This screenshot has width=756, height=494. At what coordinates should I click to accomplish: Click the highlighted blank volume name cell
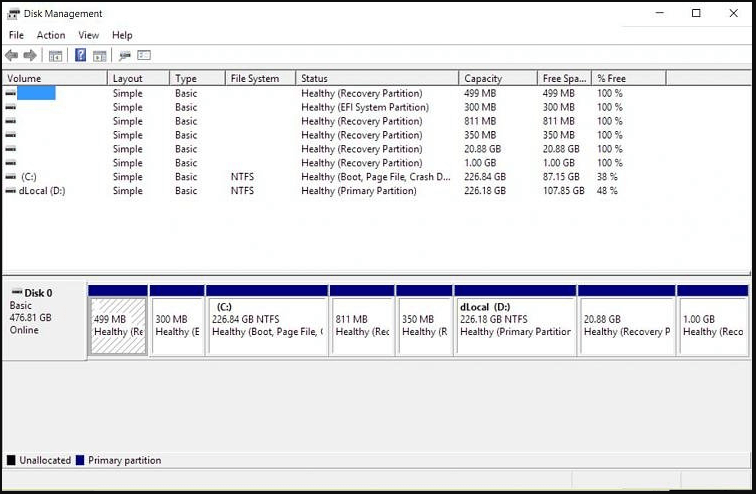coord(36,93)
